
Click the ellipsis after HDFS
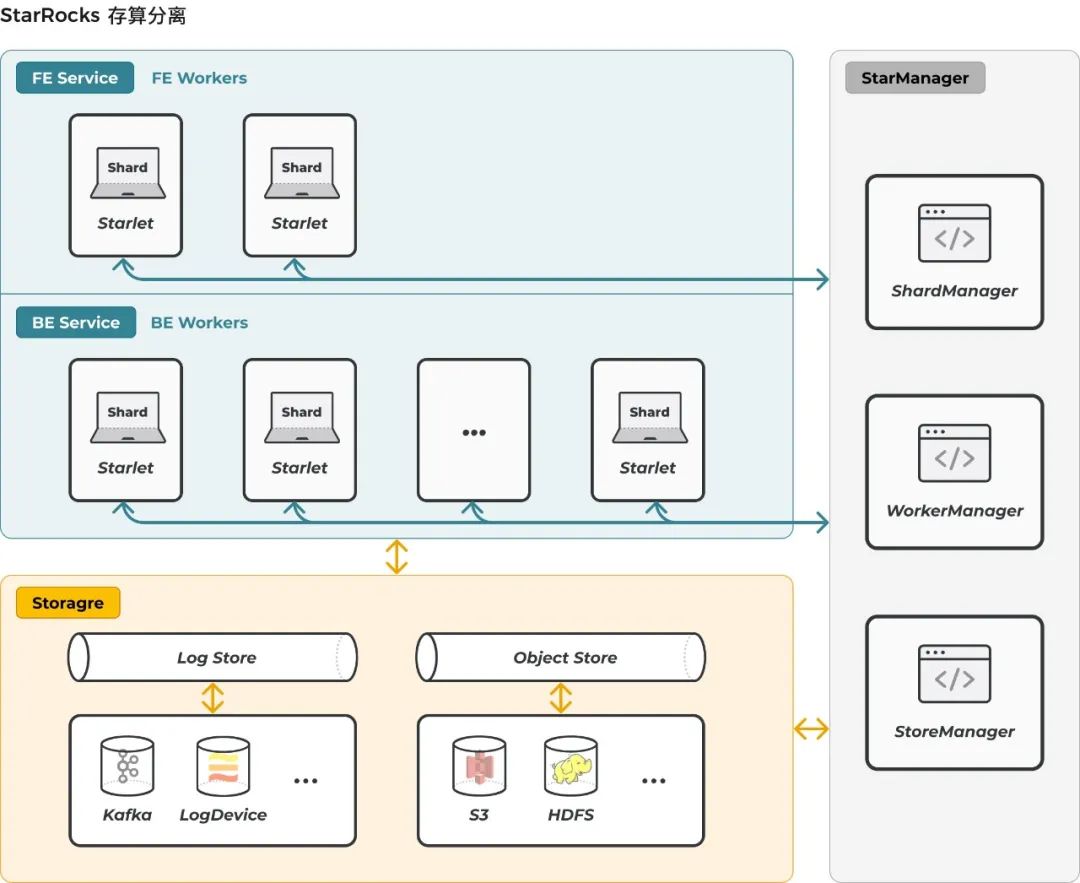coord(653,781)
